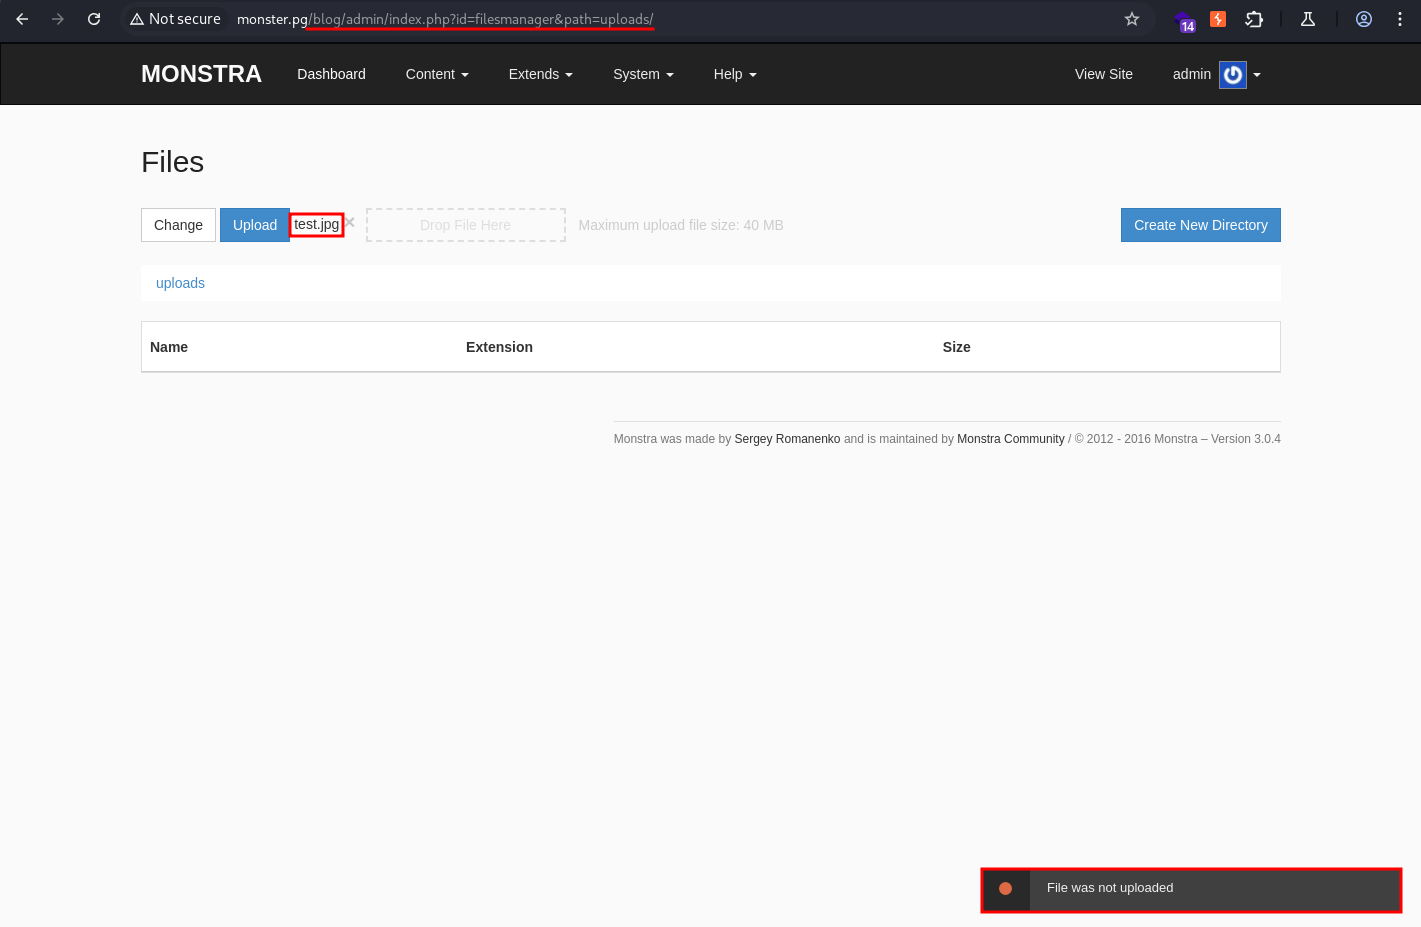Click the address bar URL
This screenshot has height=927, width=1421.
tap(445, 19)
